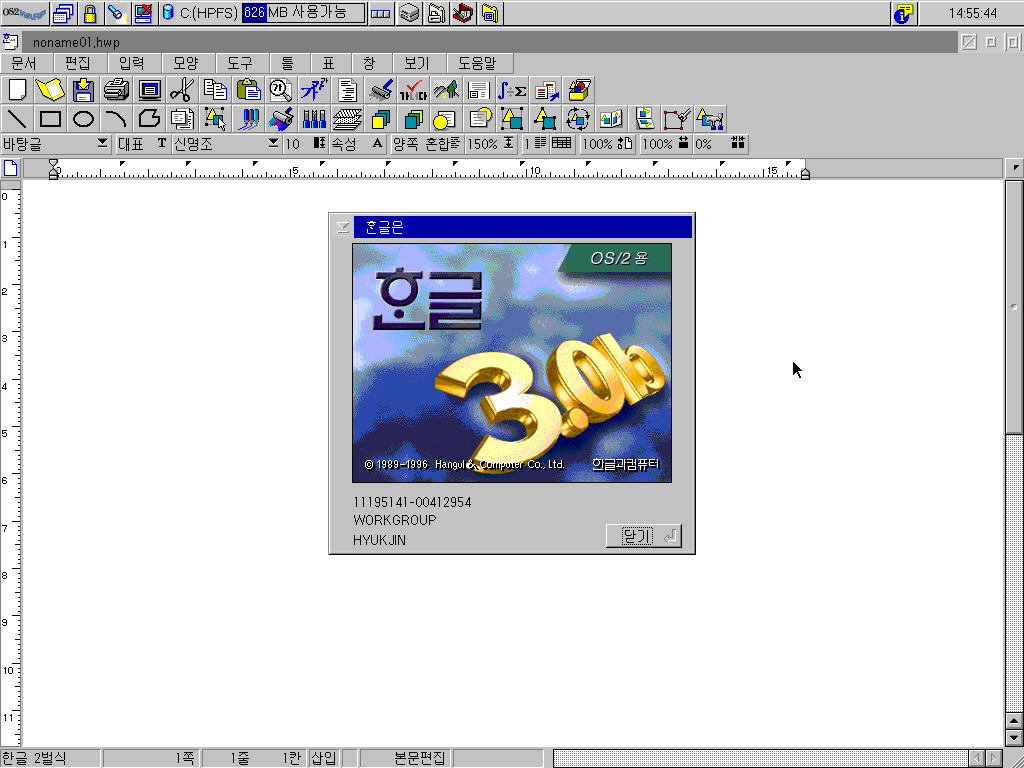Screen dimensions: 1024x768
Task: Toggle the 삽입 insert mode in status bar
Action: click(324, 758)
